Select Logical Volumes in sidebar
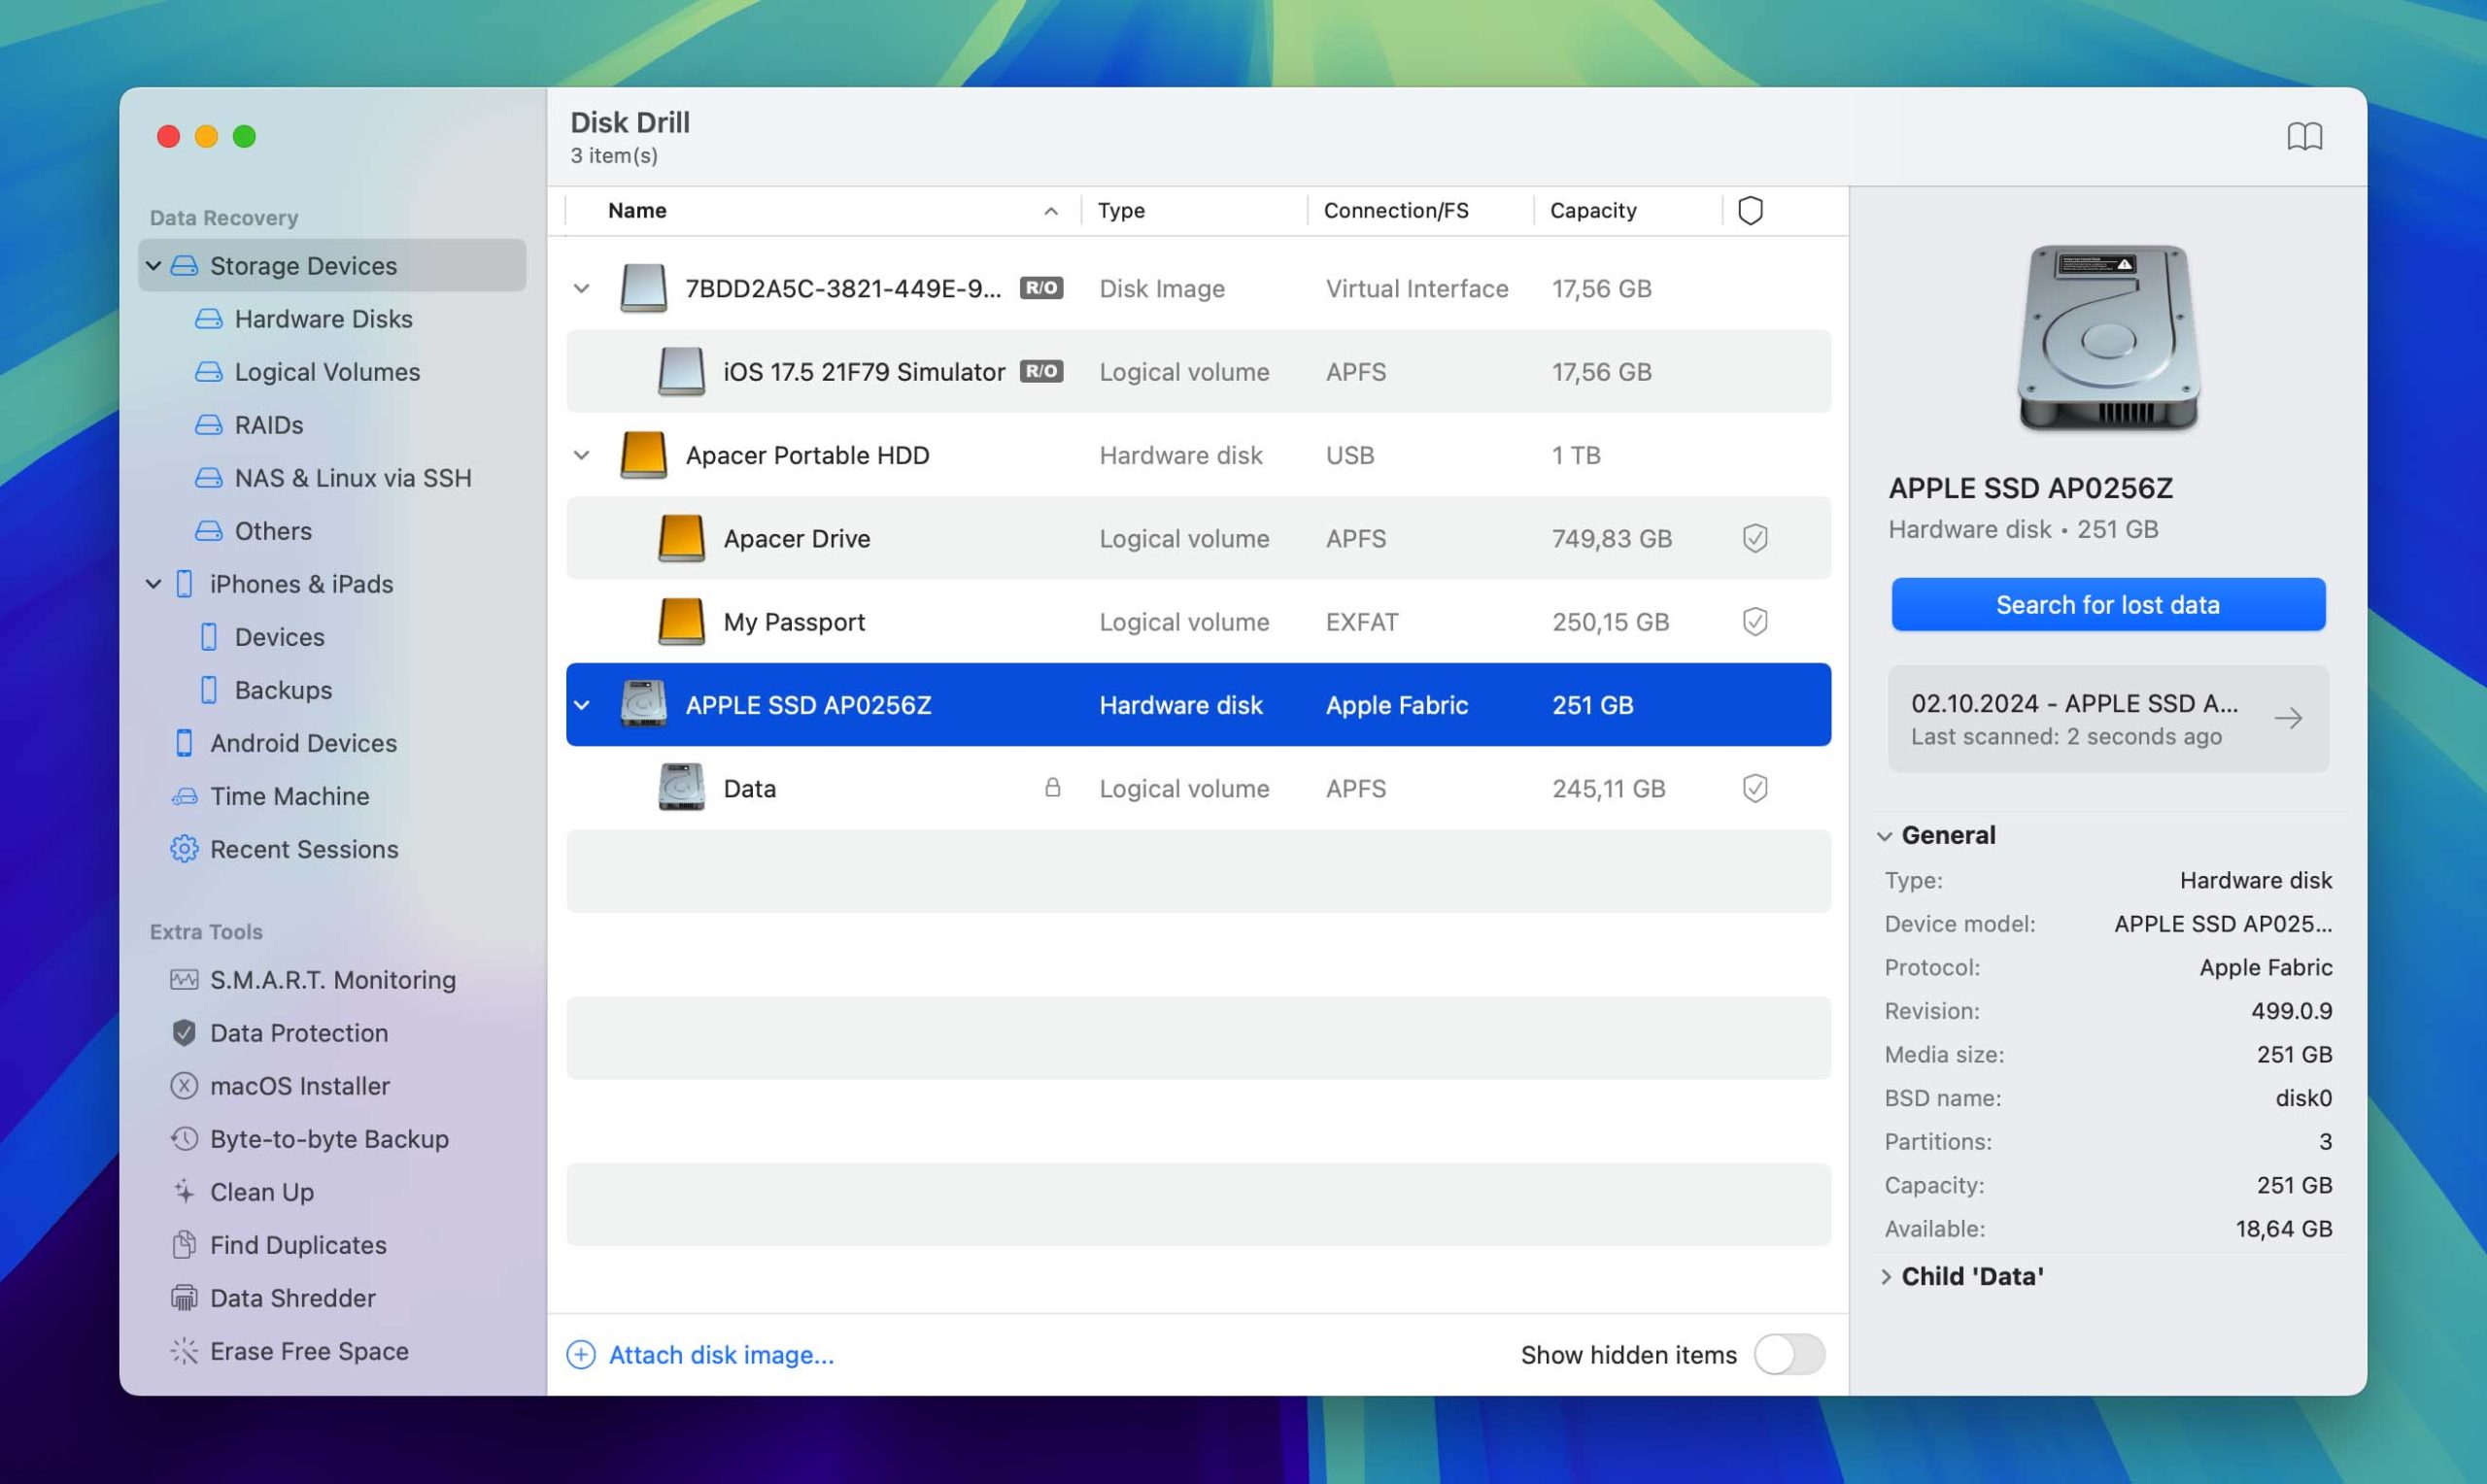The width and height of the screenshot is (2487, 1484). pos(327,372)
